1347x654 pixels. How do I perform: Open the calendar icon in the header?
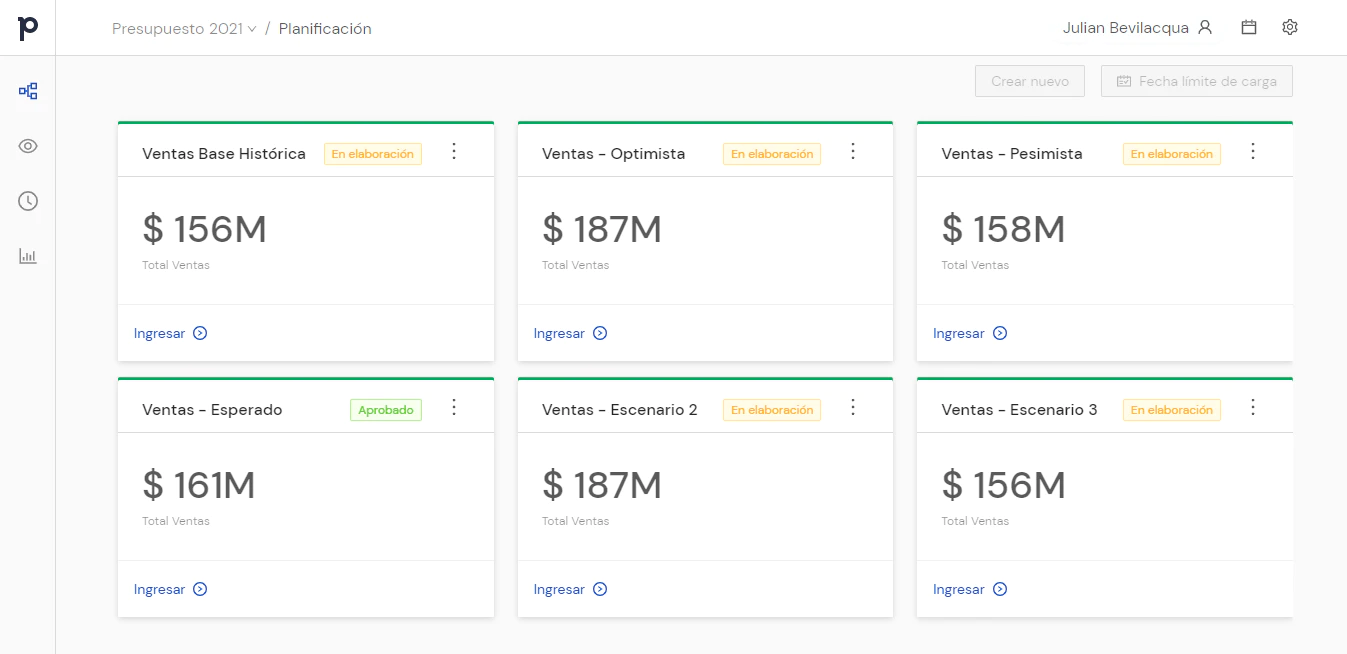click(x=1249, y=28)
